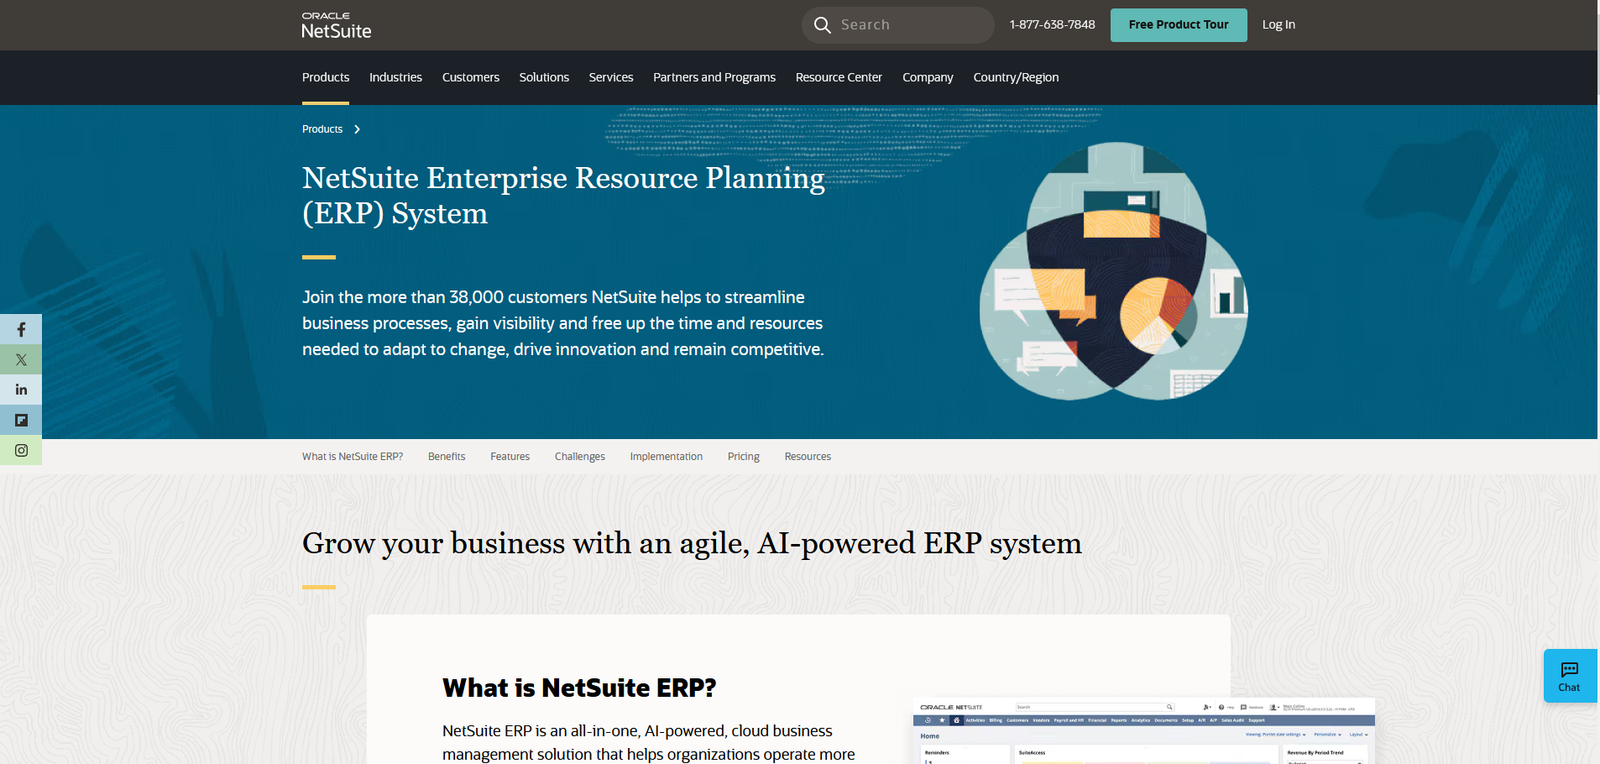Open Partners and Programs menu
Viewport: 1600px width, 764px height.
click(714, 77)
